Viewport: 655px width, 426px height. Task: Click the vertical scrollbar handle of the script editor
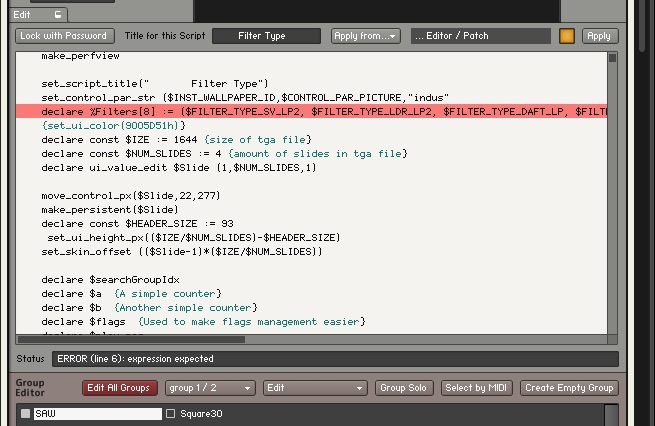click(612, 58)
